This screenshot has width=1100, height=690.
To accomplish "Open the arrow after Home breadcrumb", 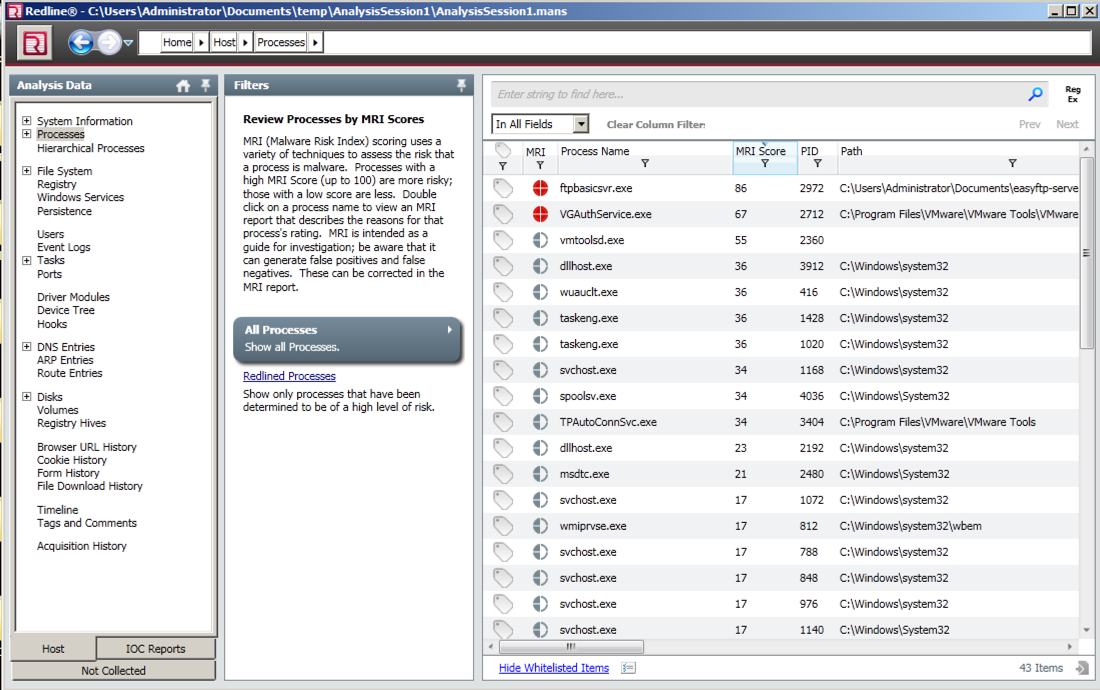I will click(x=201, y=42).
